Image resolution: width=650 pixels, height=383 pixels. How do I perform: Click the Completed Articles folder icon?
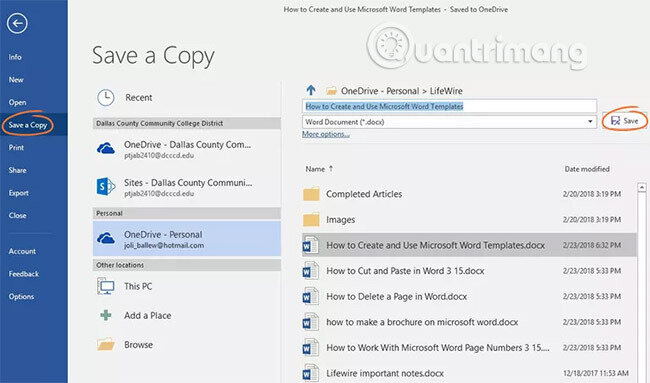[x=311, y=194]
